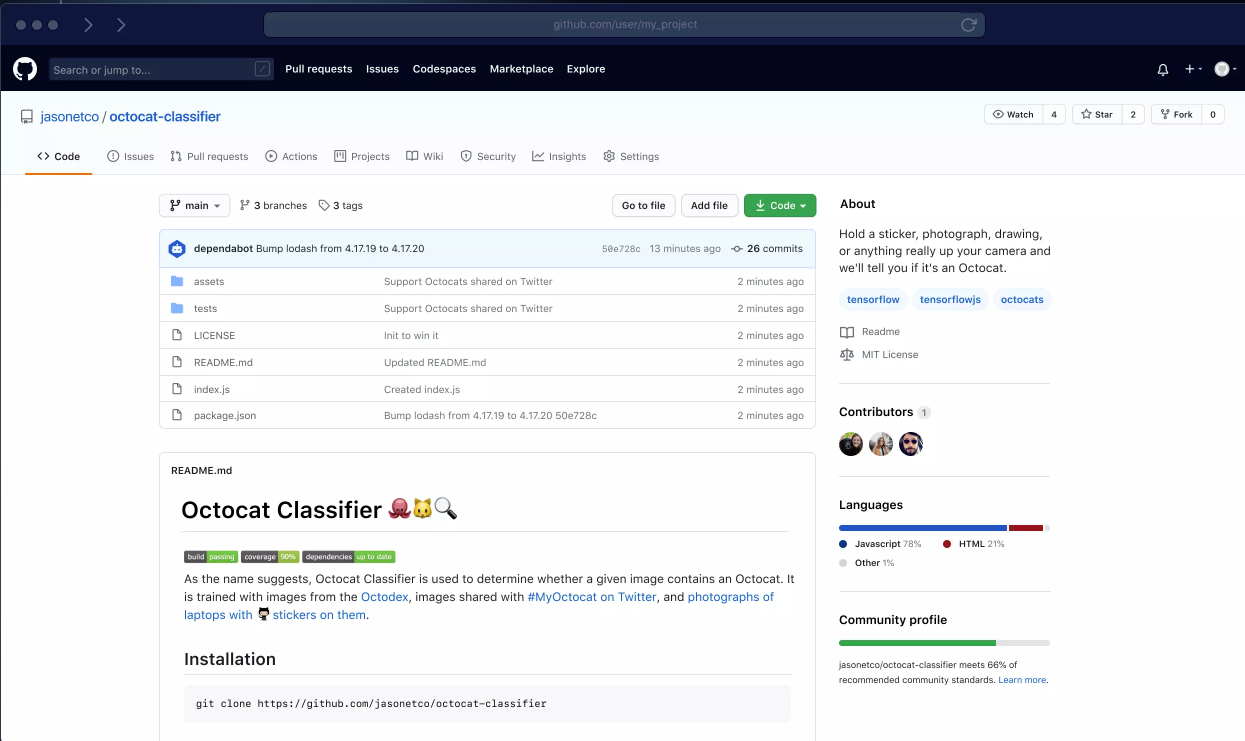This screenshot has height=741, width=1245.
Task: Go forward with the browser arrow
Action: pos(121,24)
